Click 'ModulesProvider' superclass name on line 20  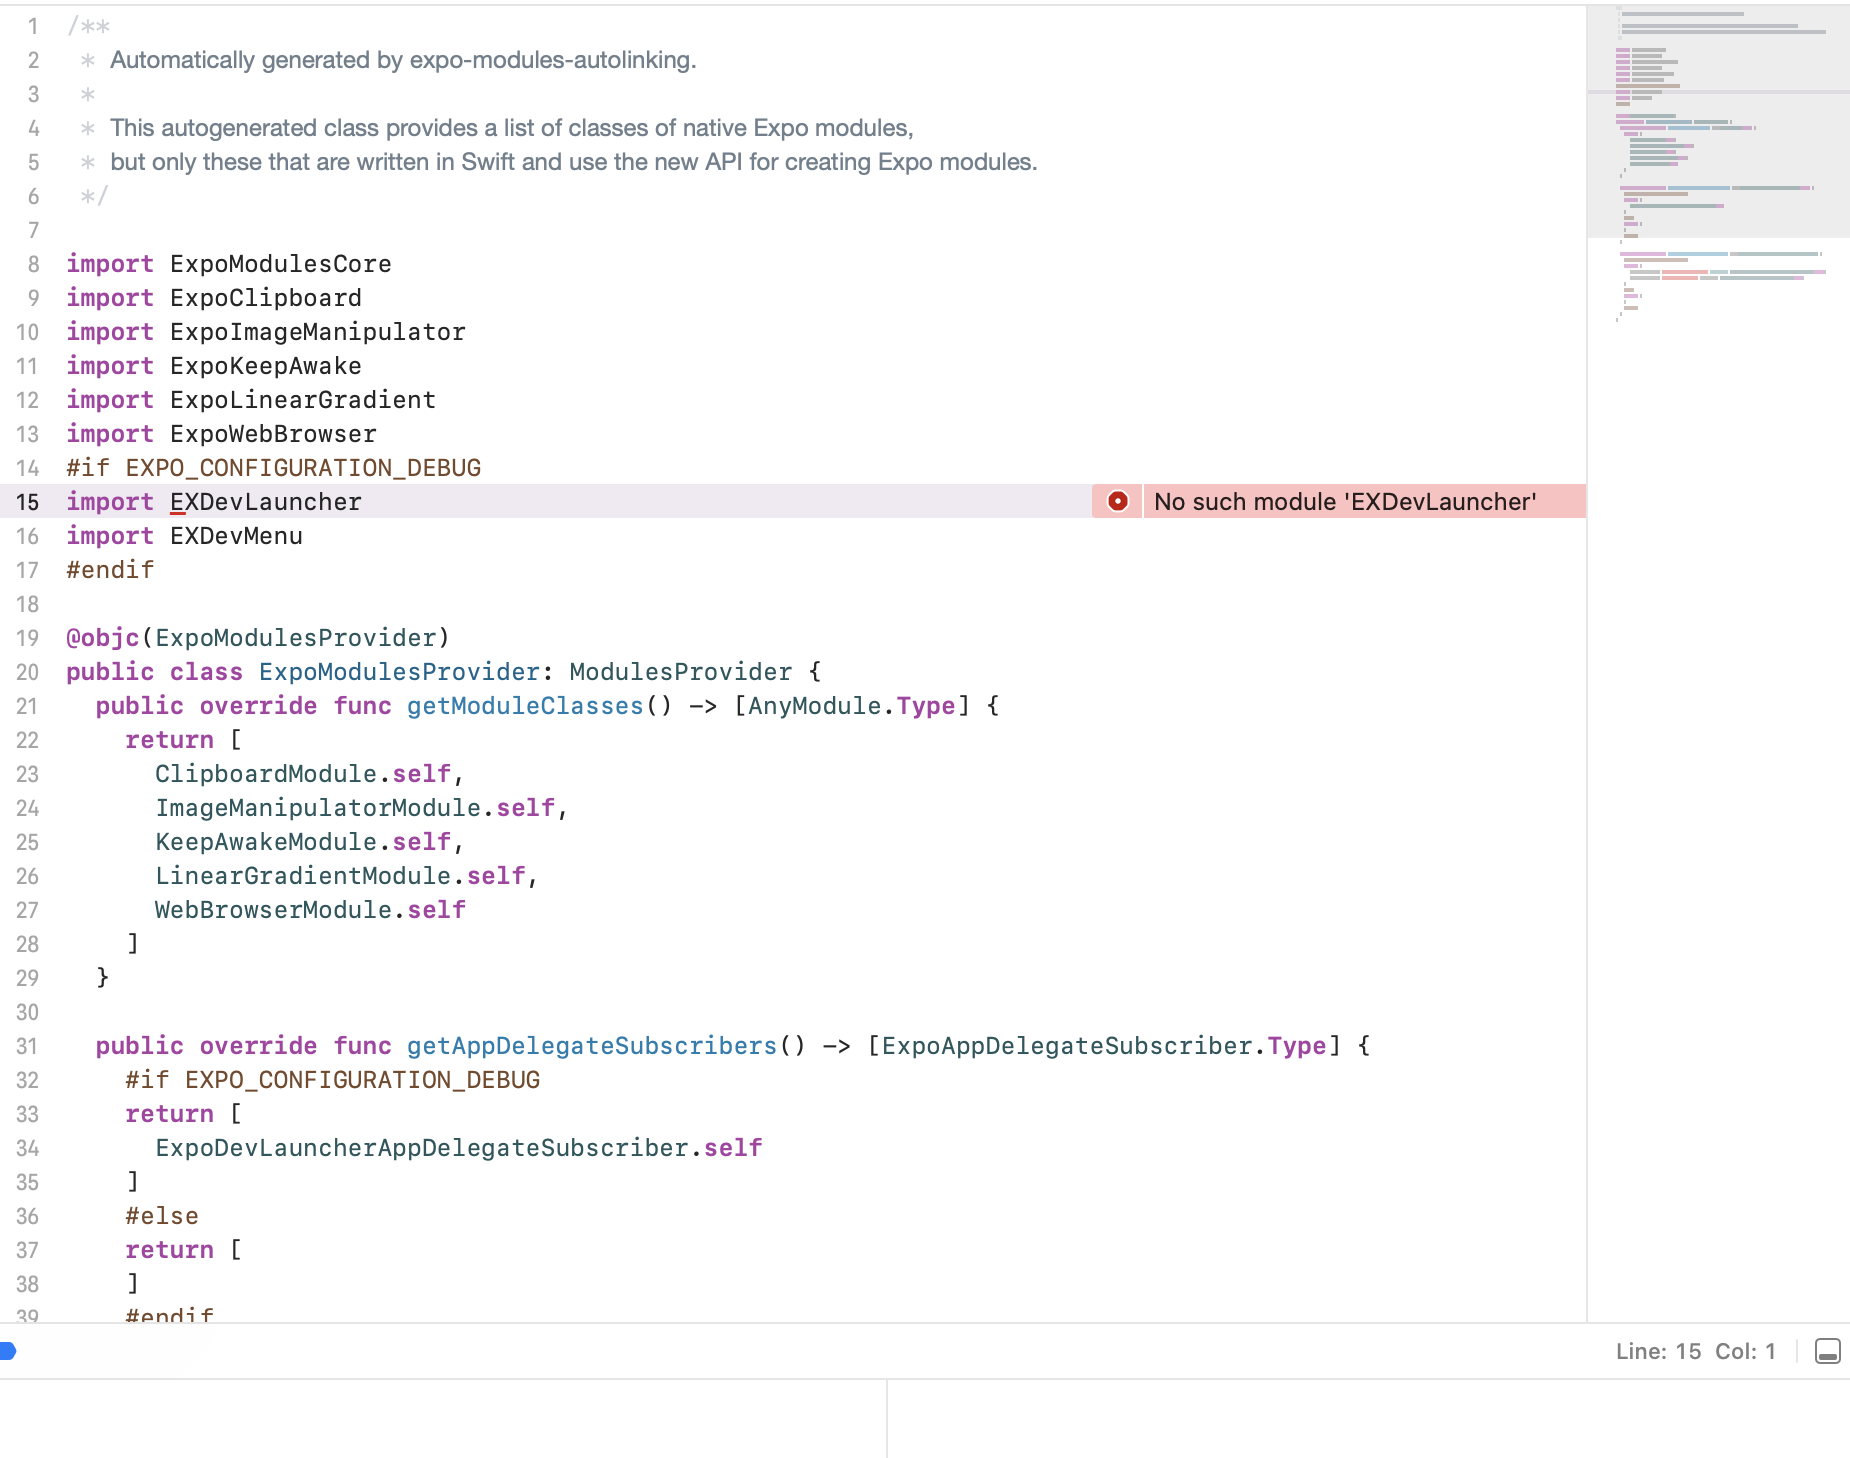(x=681, y=672)
